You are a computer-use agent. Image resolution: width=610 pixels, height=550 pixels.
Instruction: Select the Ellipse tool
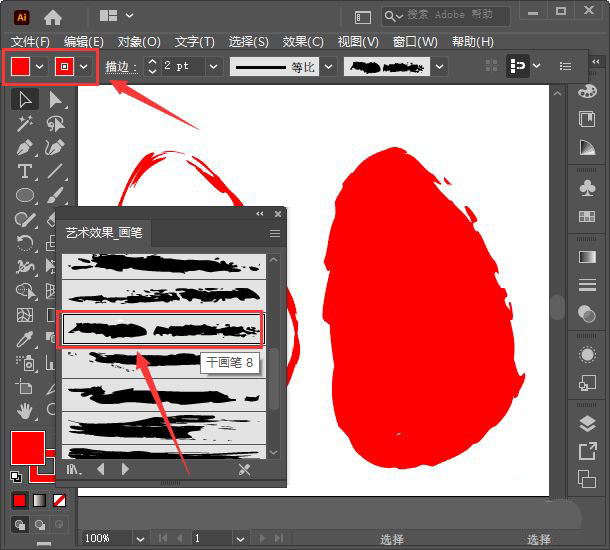[x=25, y=195]
